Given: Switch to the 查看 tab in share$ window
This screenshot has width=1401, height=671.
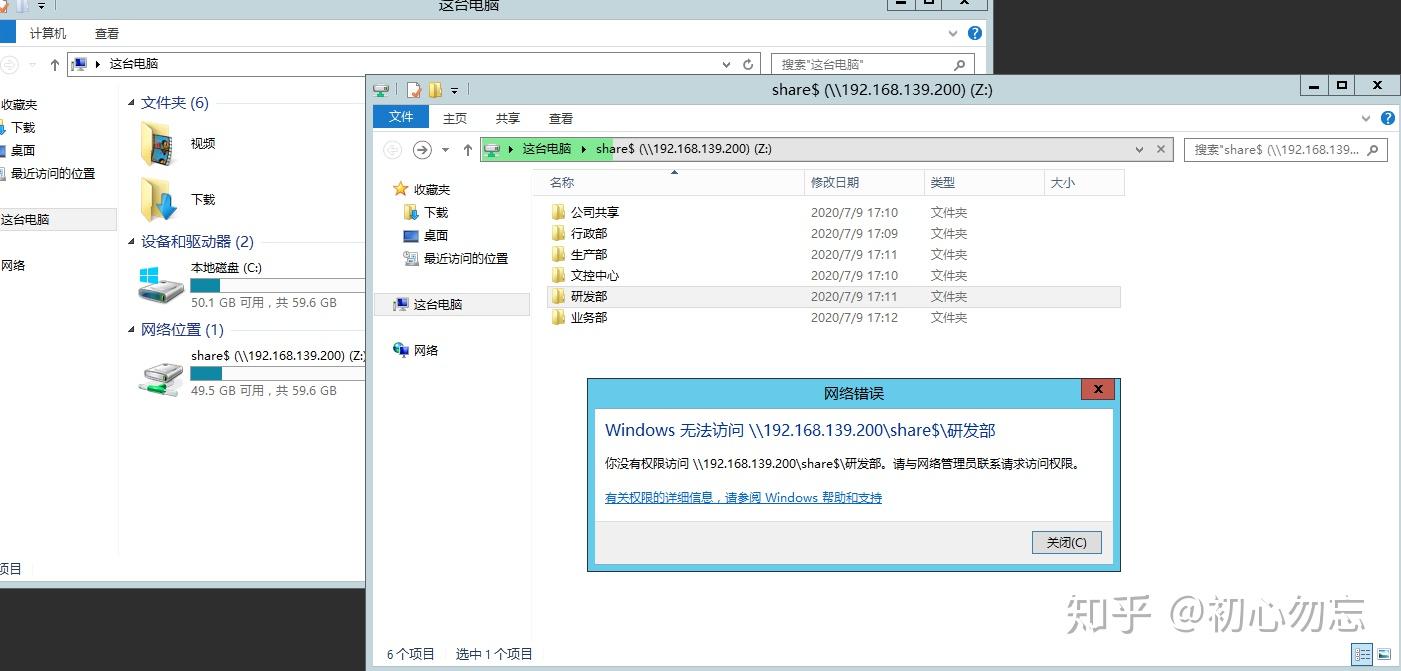Looking at the screenshot, I should (561, 118).
